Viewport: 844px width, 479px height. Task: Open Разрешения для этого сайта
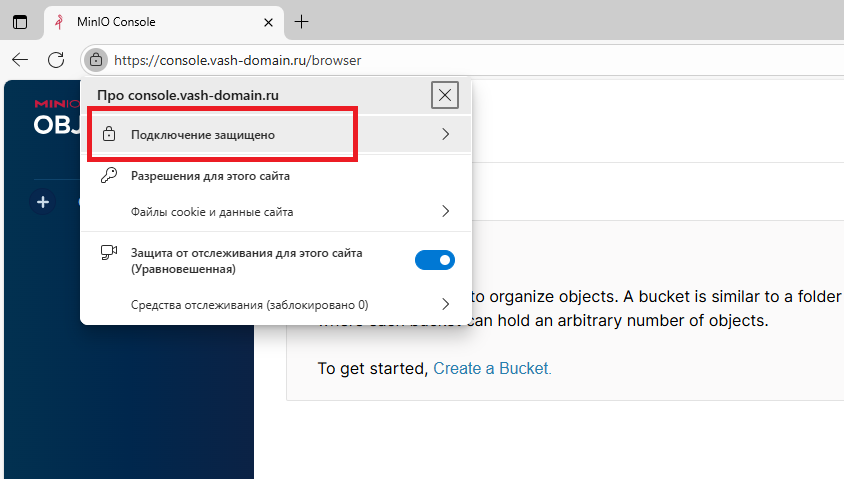[210, 175]
